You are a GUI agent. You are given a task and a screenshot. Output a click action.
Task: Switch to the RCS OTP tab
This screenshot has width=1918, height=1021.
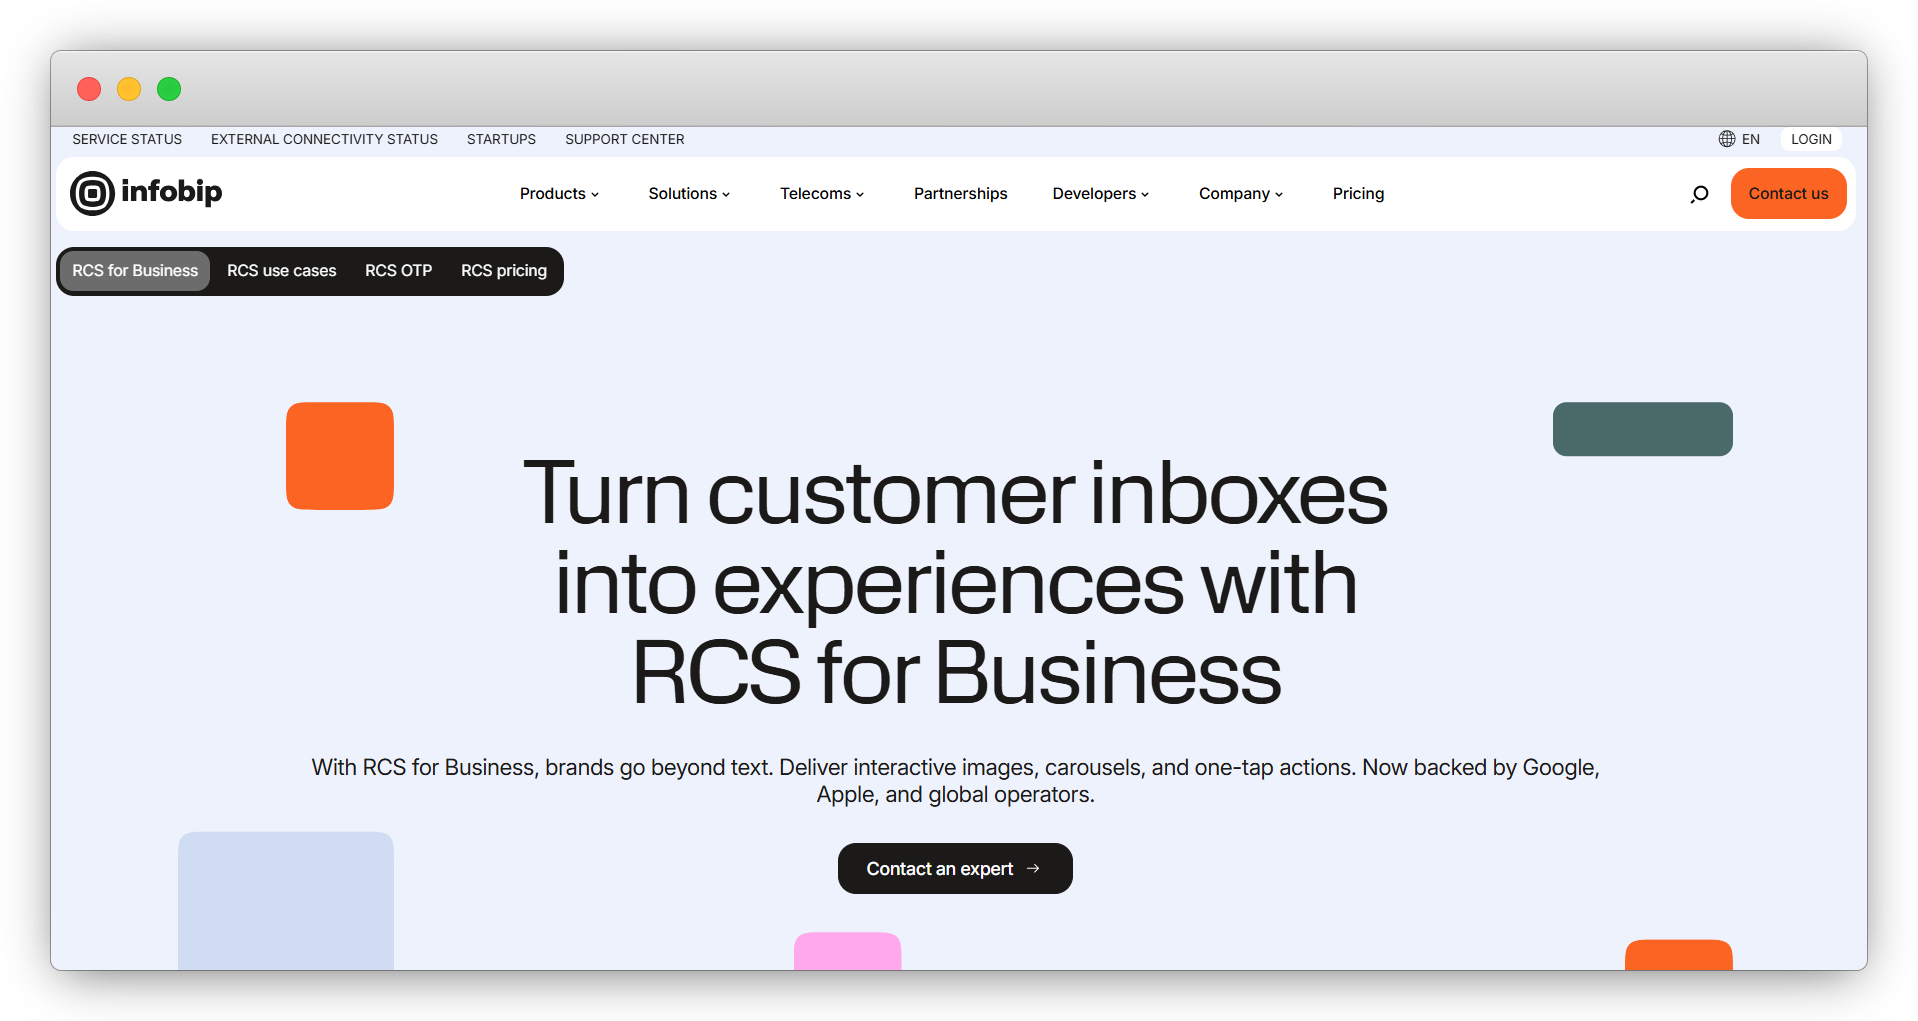[x=399, y=271]
